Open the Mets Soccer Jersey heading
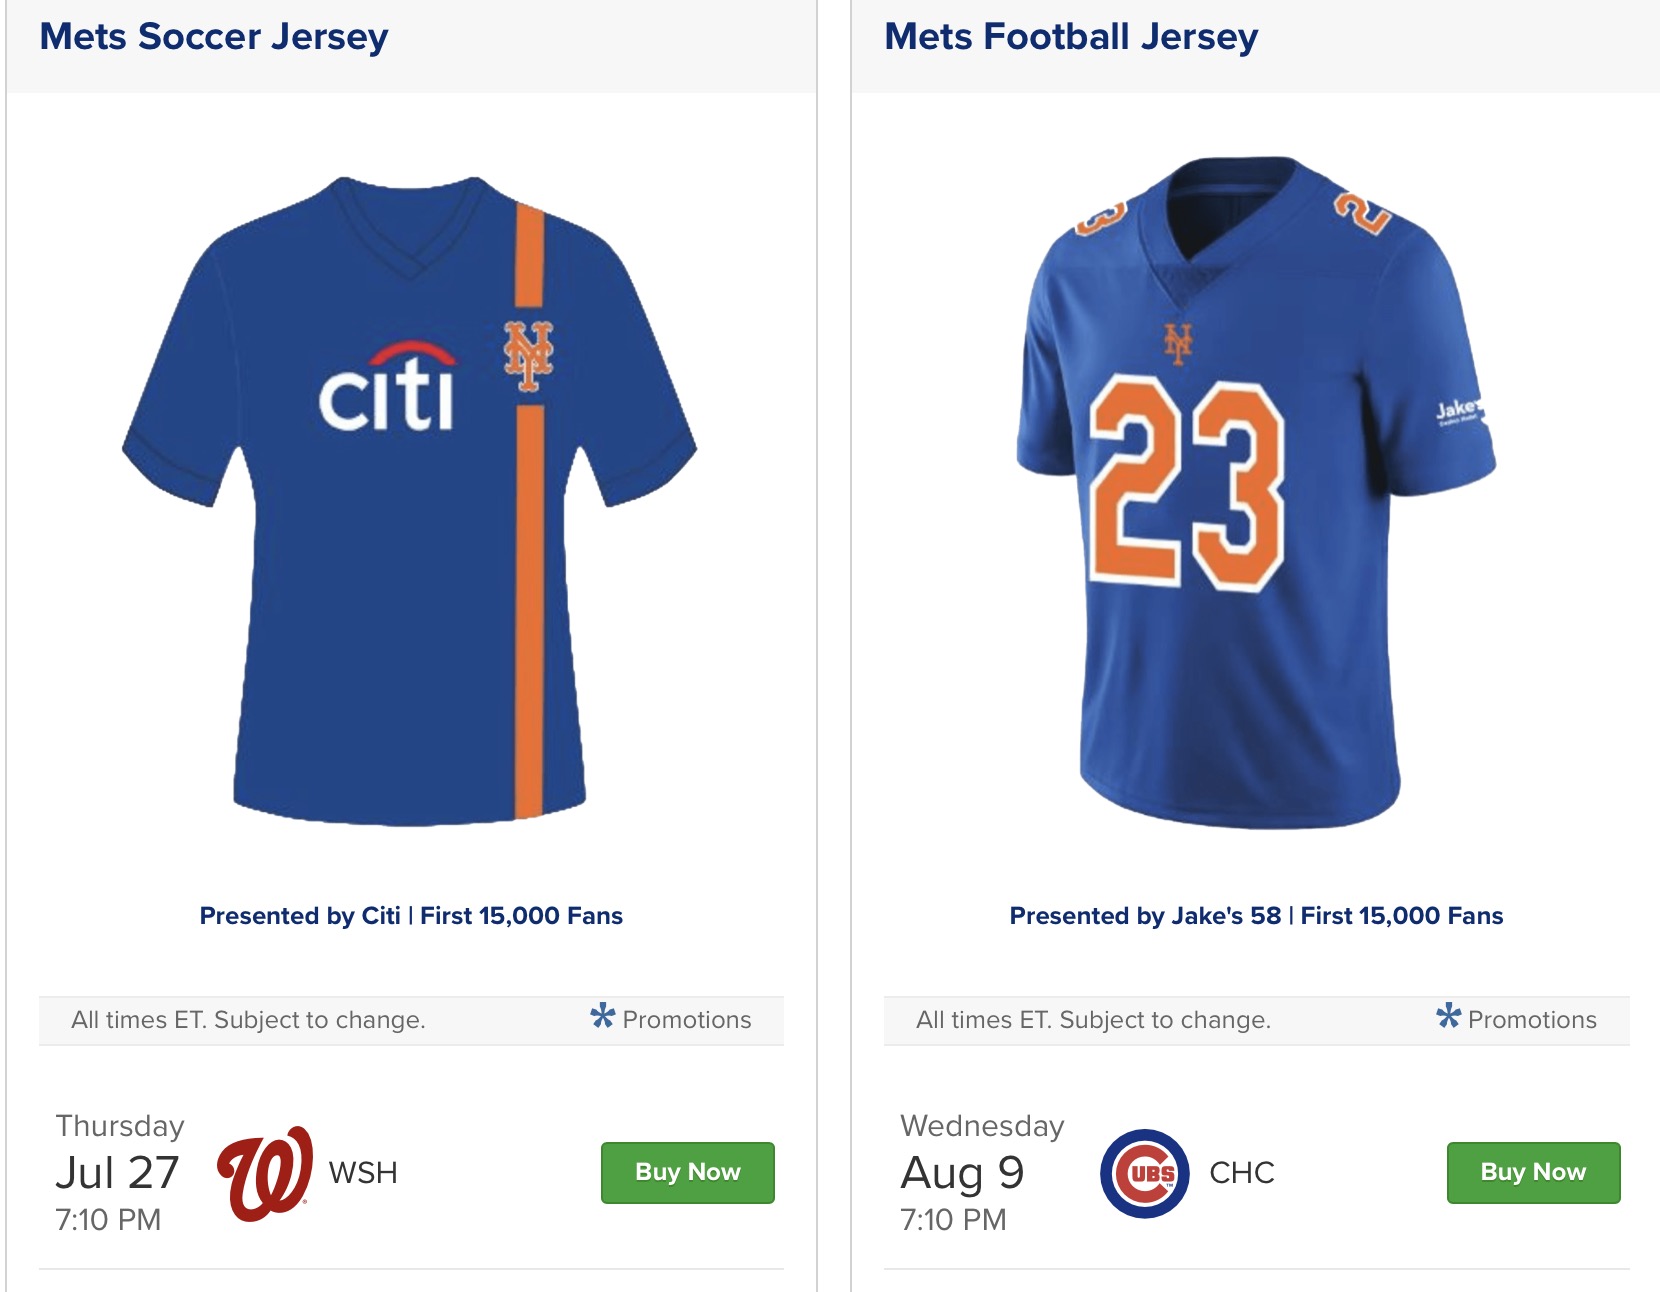Viewport: 1660px width, 1292px height. coord(214,36)
